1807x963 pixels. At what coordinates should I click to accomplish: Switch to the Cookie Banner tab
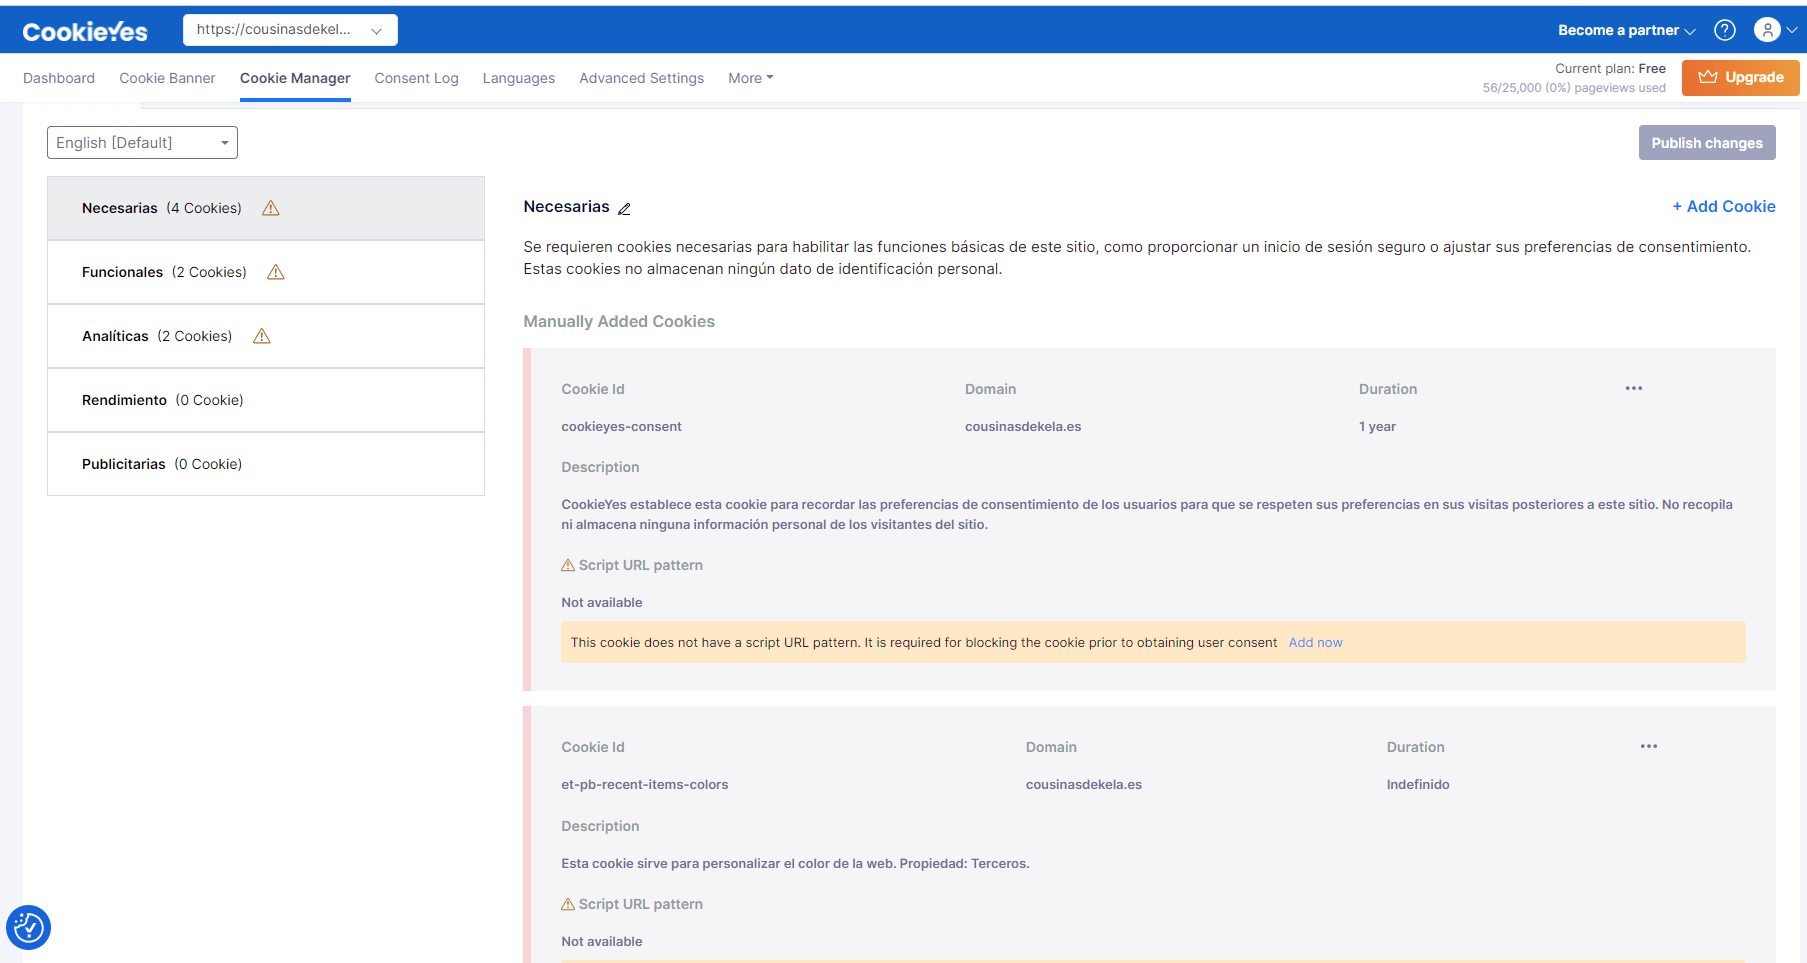coord(167,78)
